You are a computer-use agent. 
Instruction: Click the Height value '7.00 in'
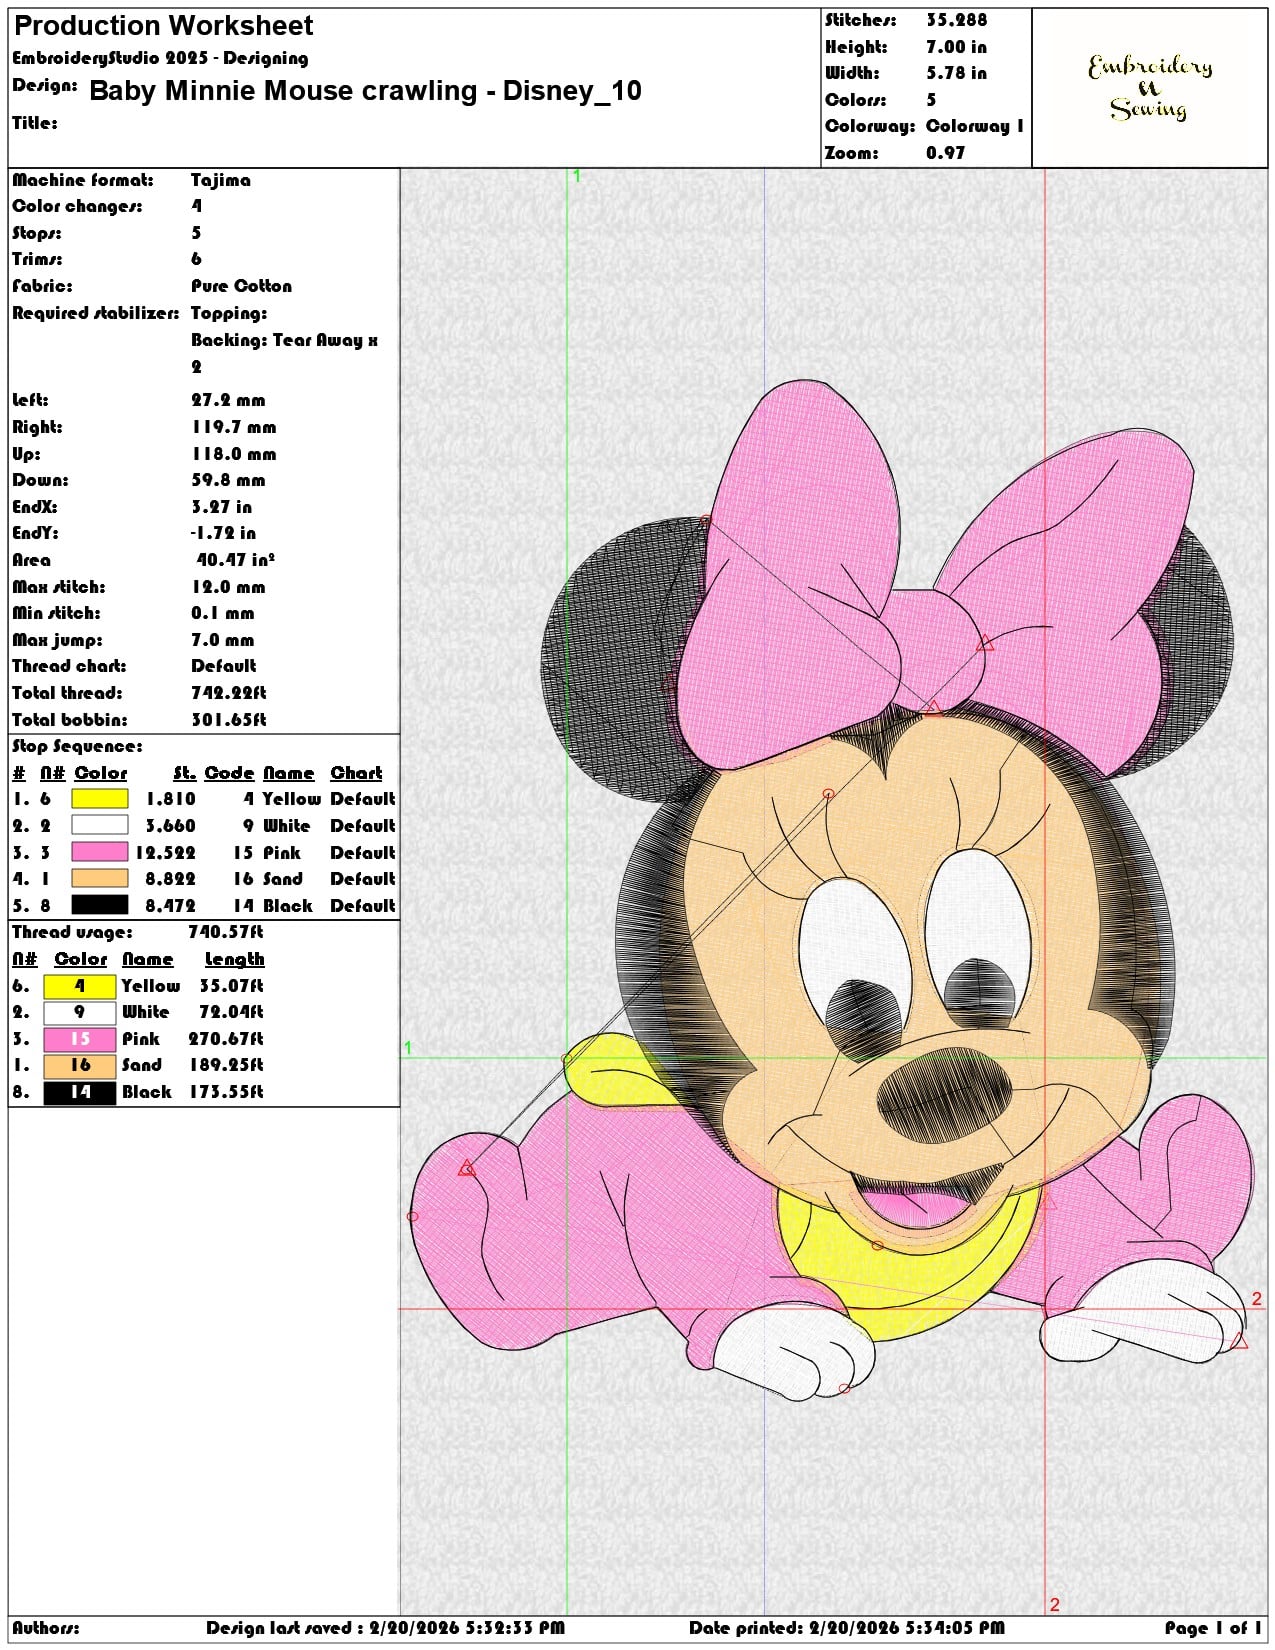point(957,47)
